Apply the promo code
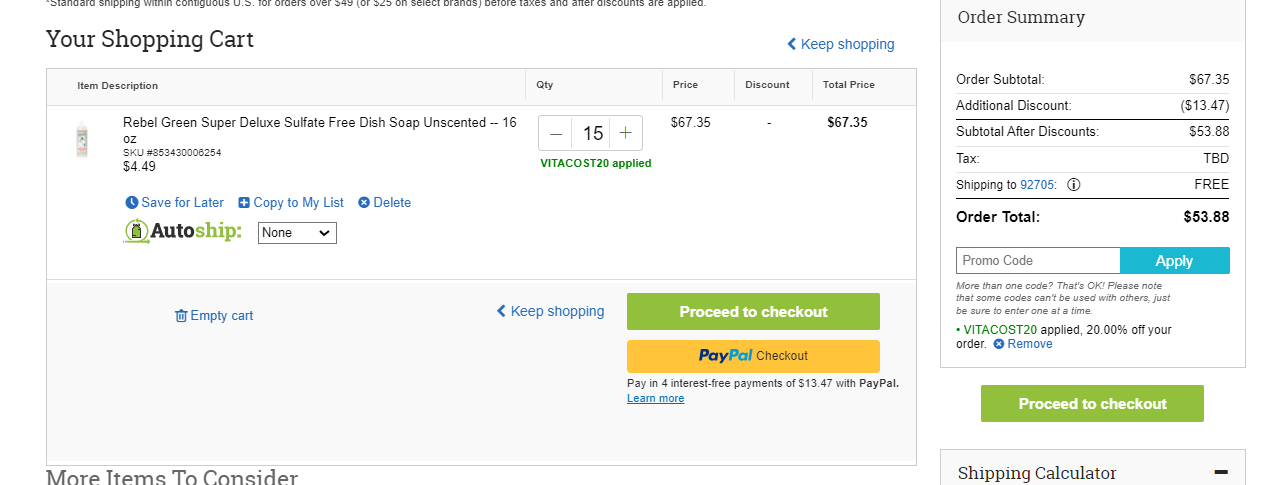This screenshot has height=485, width=1264. click(1175, 260)
